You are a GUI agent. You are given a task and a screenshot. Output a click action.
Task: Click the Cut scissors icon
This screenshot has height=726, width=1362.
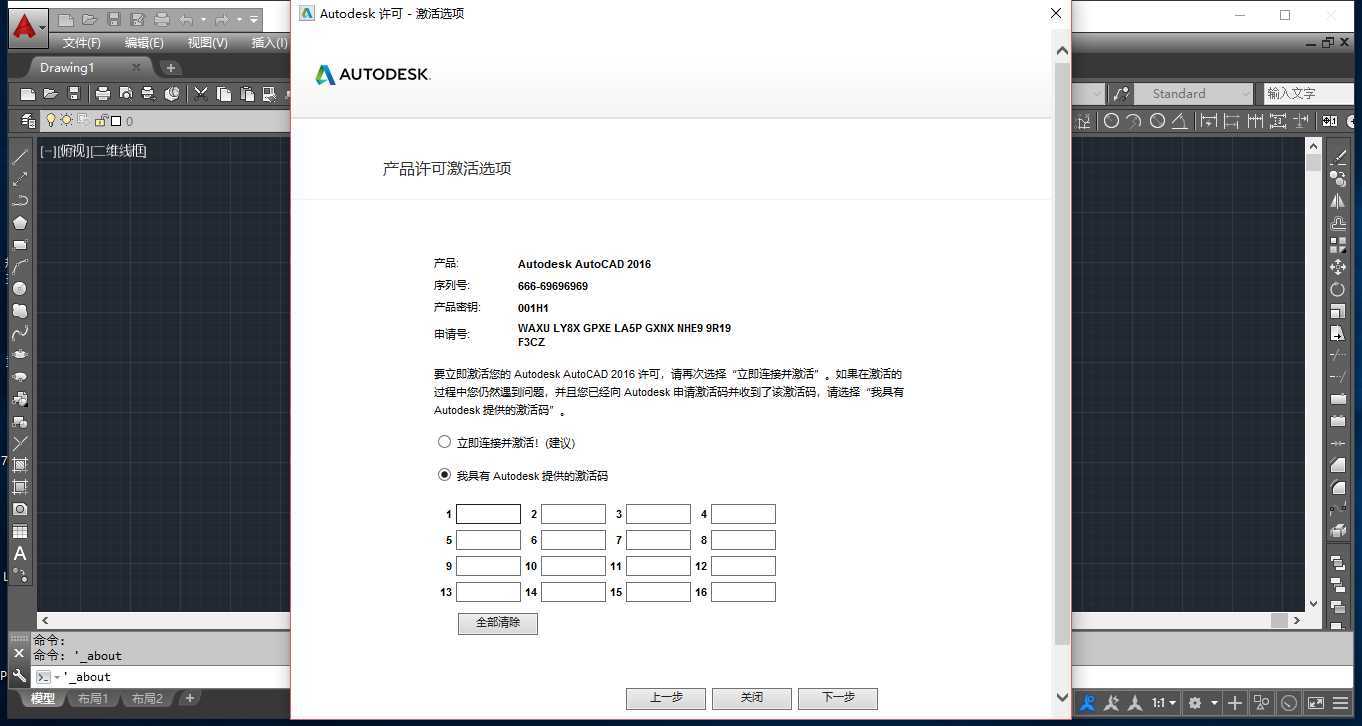click(x=201, y=93)
